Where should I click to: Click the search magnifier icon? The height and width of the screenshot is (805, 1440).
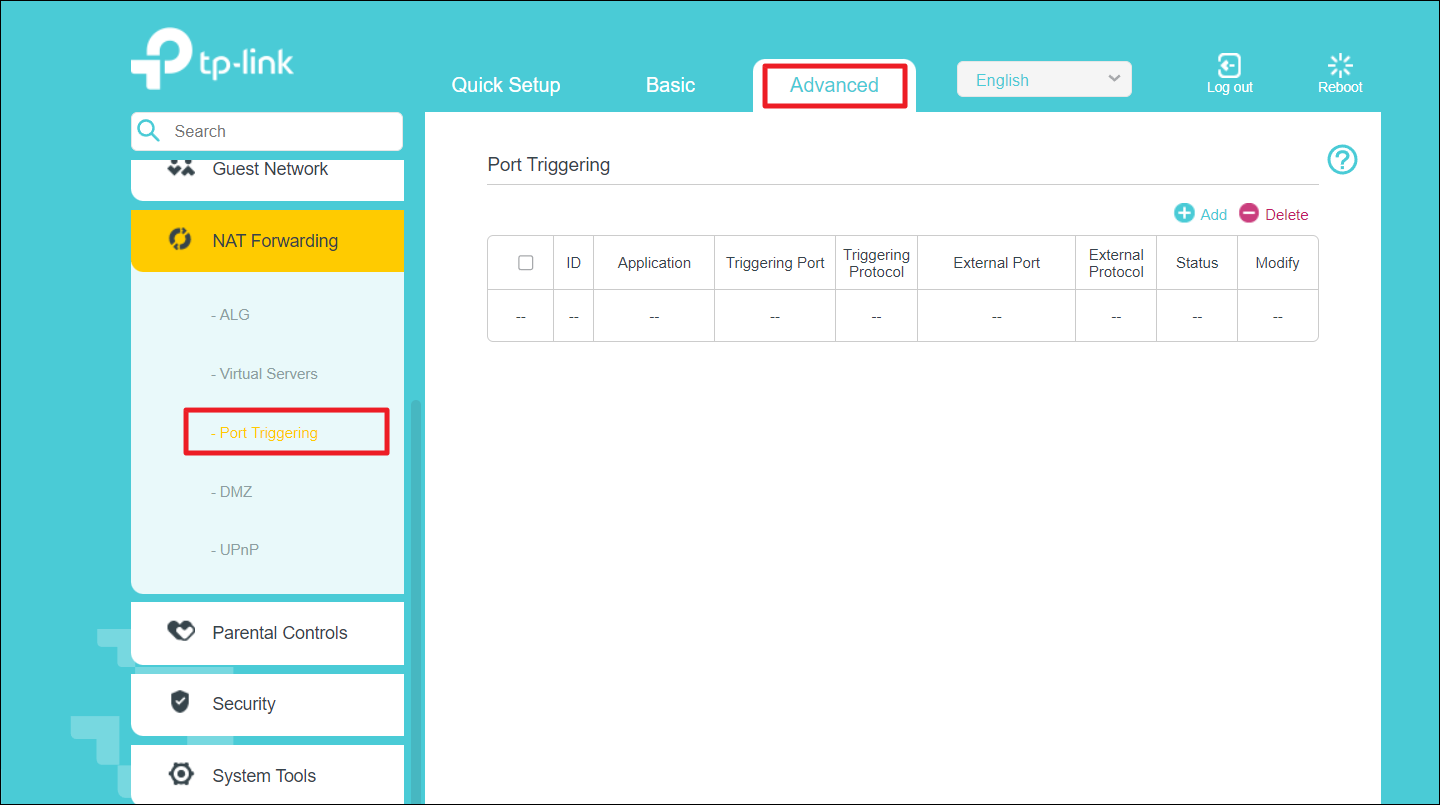(x=149, y=131)
